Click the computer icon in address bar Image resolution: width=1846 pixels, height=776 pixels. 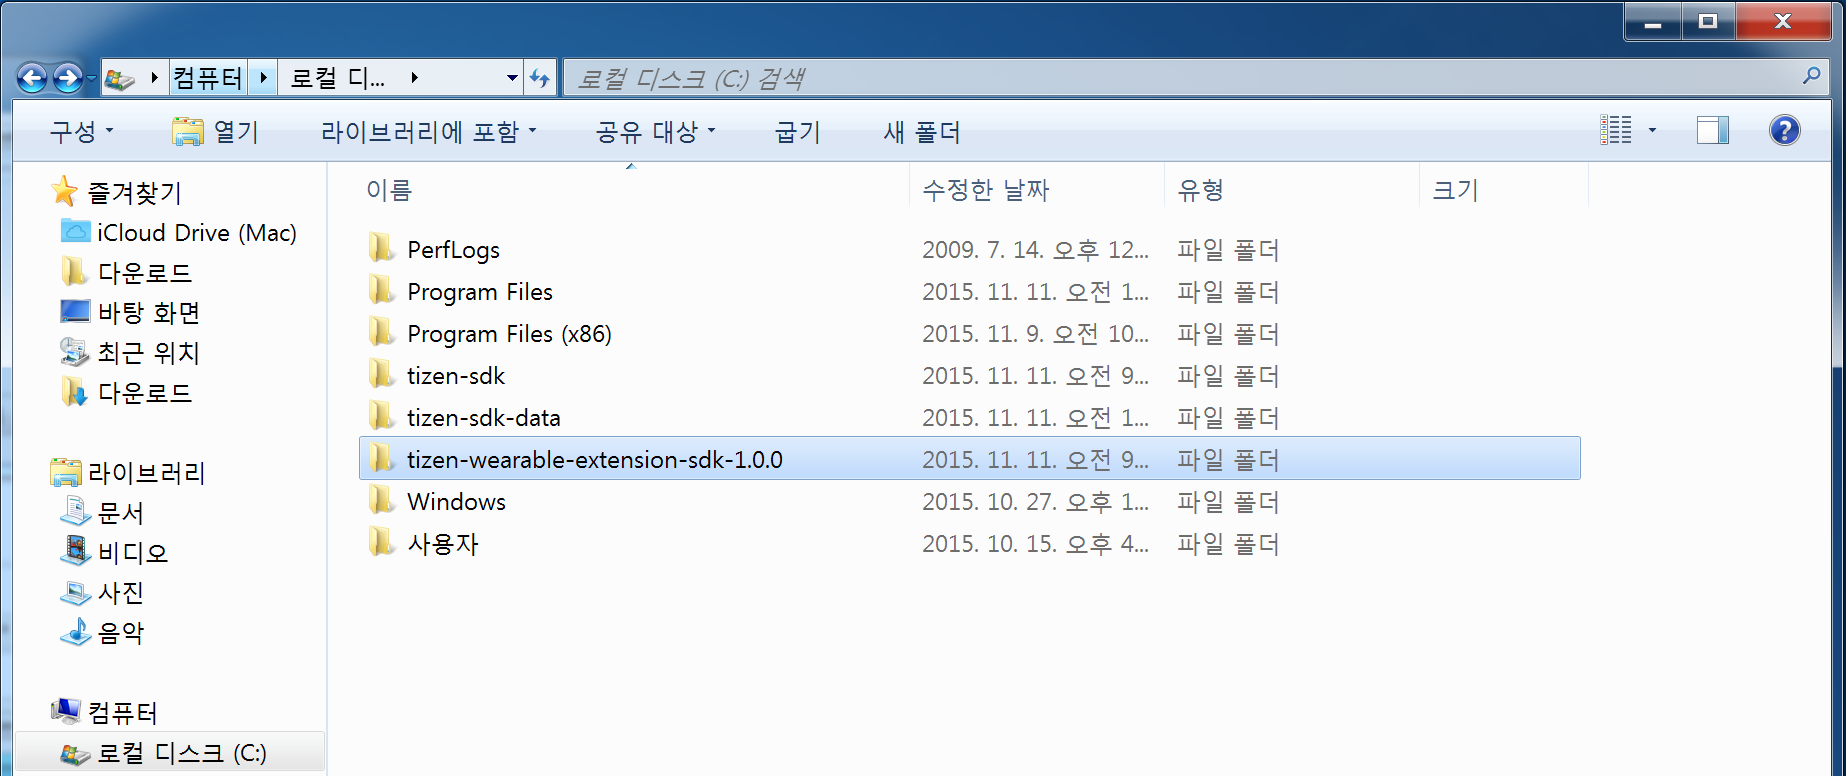[120, 78]
